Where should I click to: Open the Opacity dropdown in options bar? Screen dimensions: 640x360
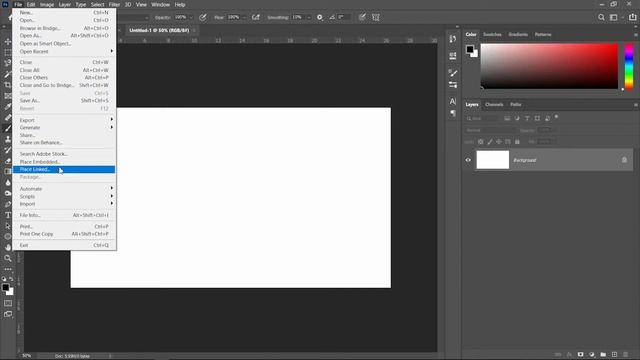(191, 18)
